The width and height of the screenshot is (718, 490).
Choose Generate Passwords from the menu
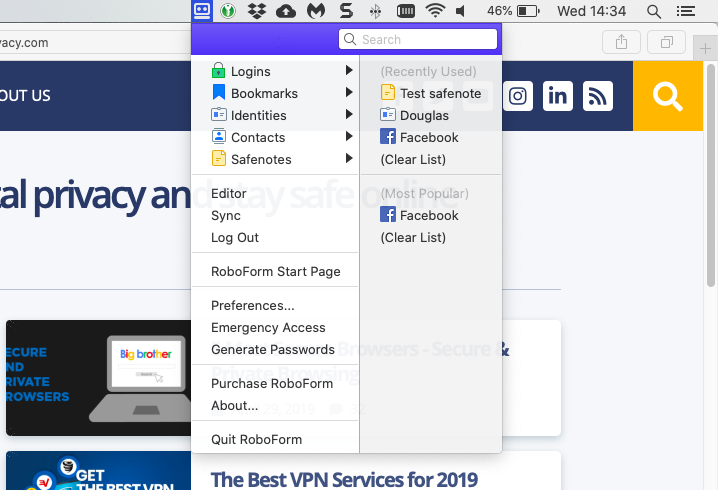tap(273, 349)
